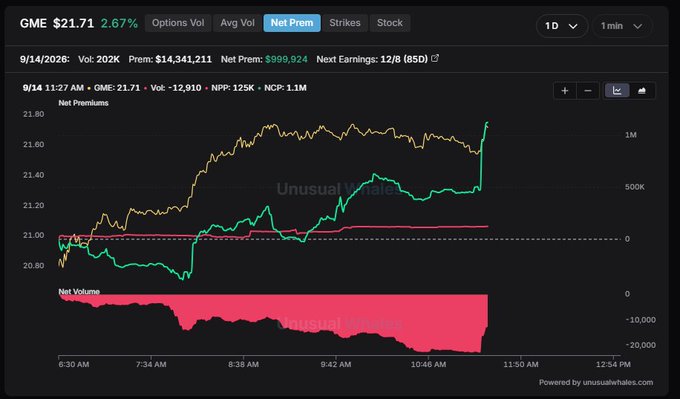Click the Next Earnings 12/8 (85D) text
This screenshot has width=680, height=399.
pyautogui.click(x=372, y=59)
